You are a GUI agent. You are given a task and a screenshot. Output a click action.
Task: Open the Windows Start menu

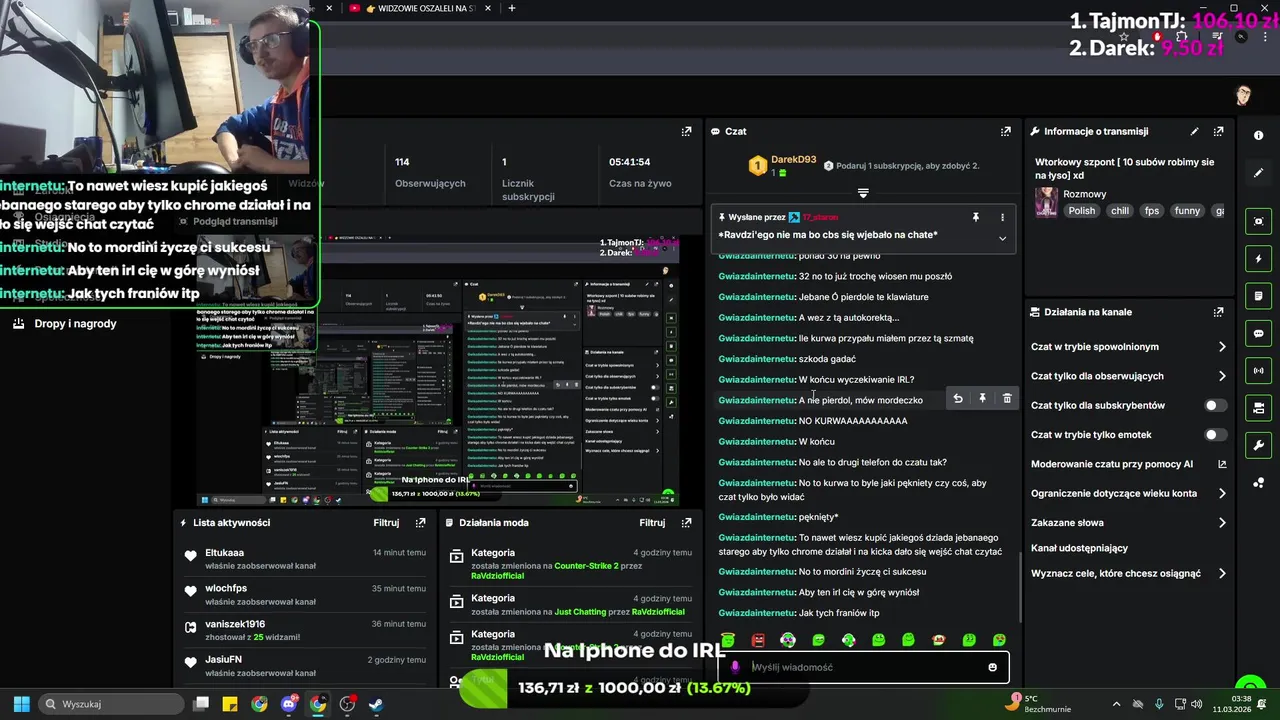tap(21, 704)
